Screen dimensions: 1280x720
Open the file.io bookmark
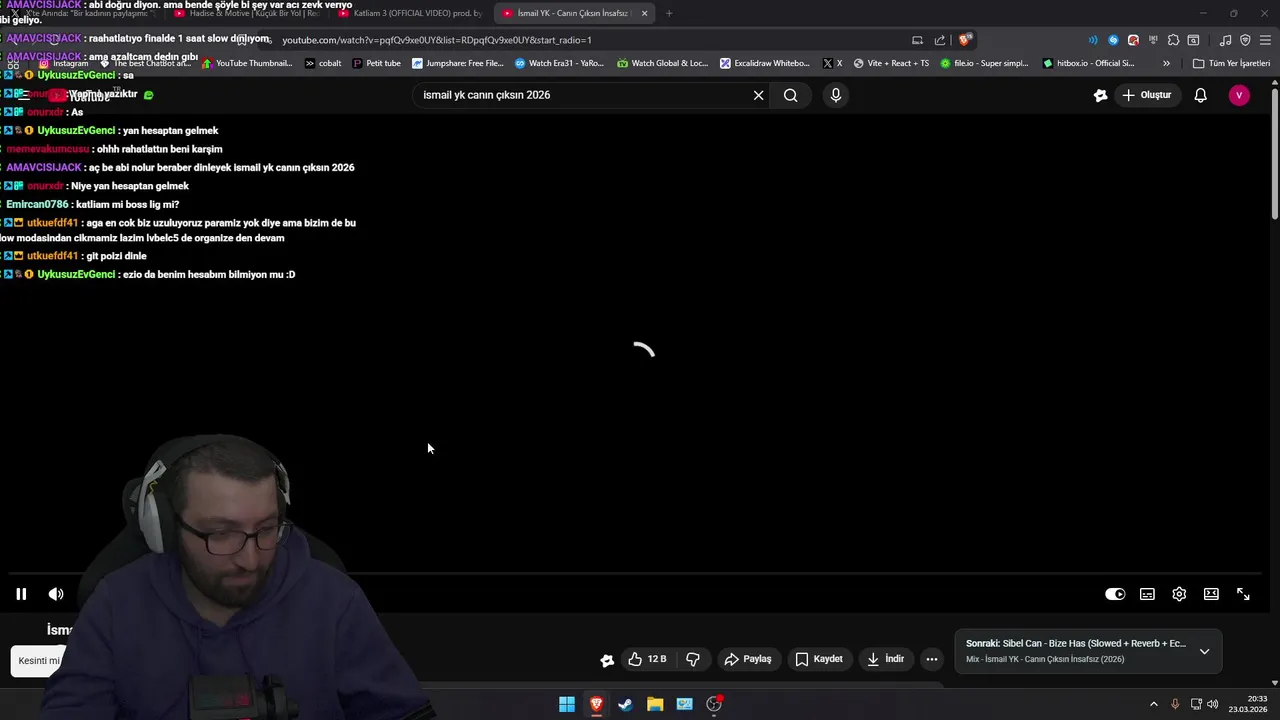[x=984, y=63]
